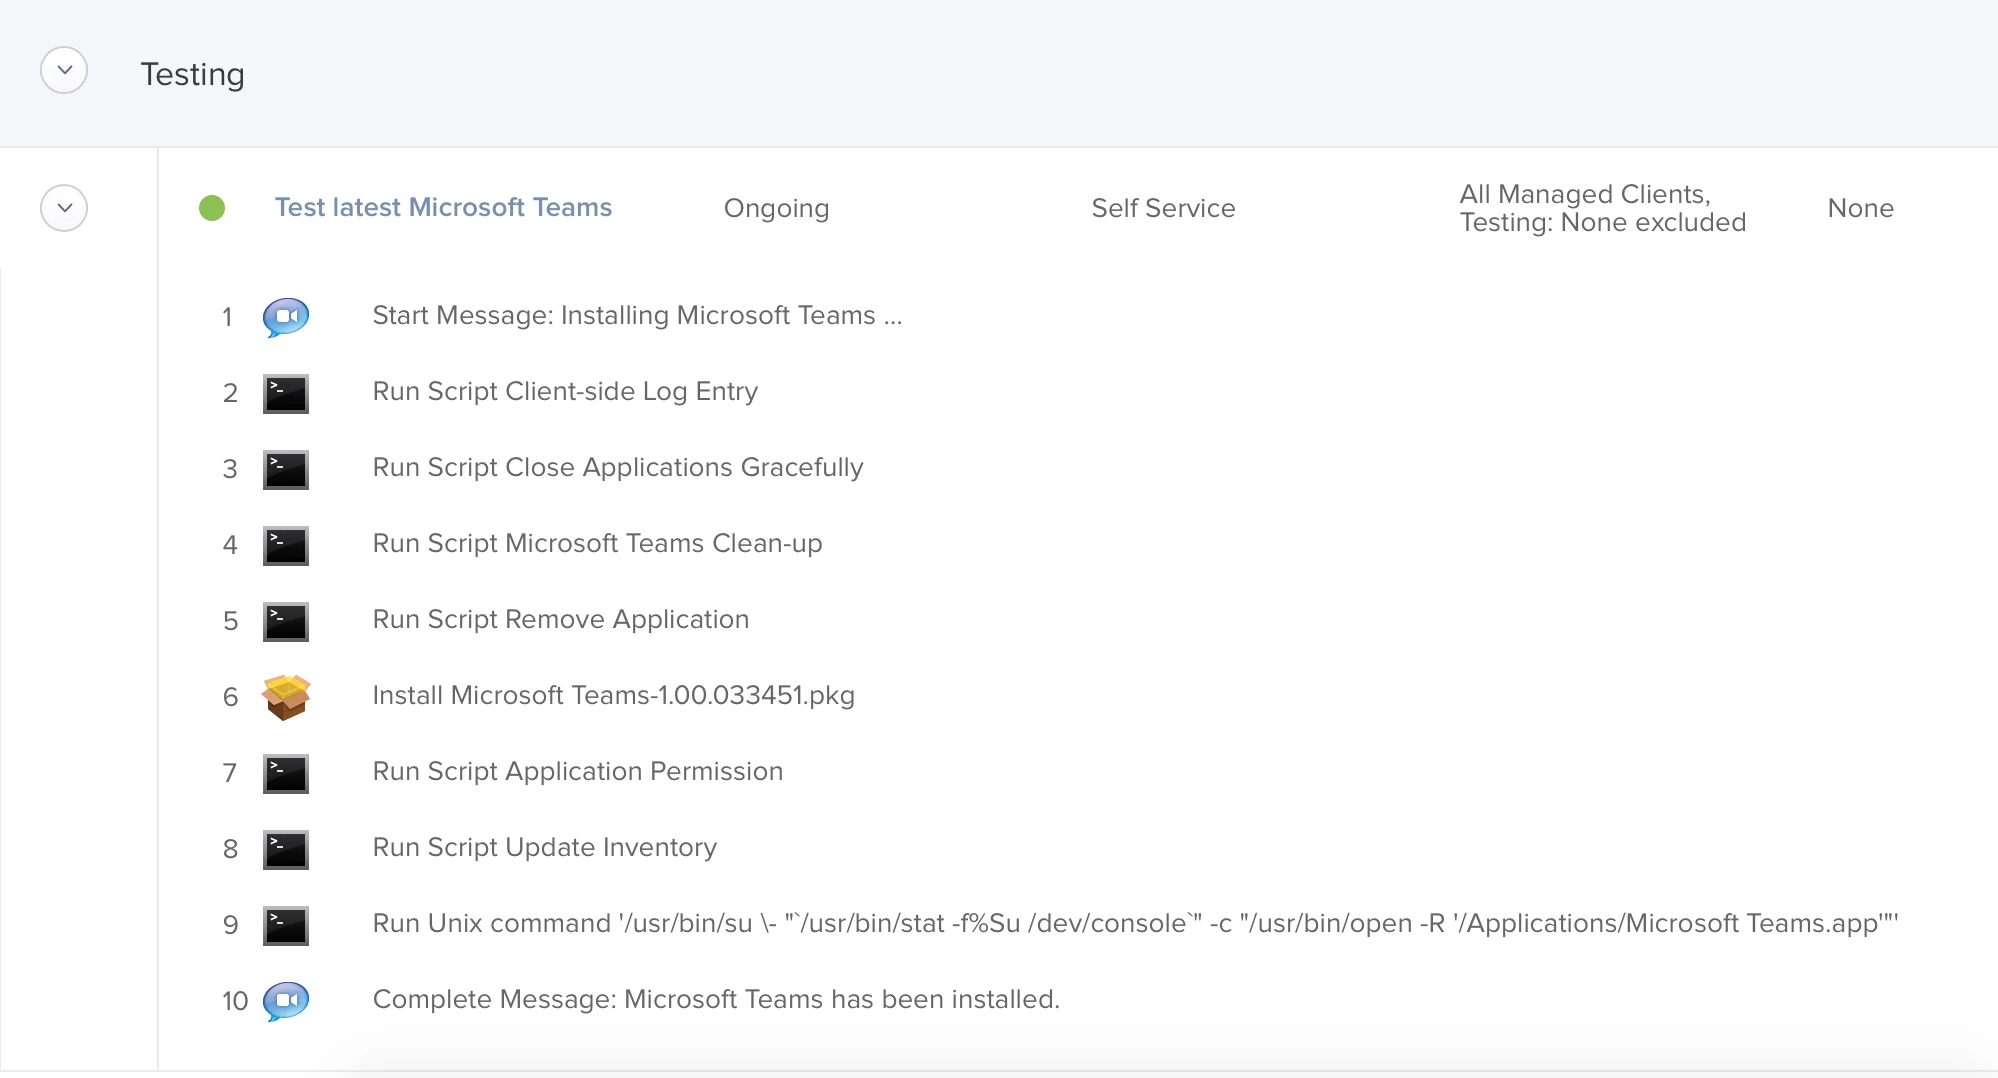
Task: Click the package box icon for Teams pkg
Action: [286, 697]
